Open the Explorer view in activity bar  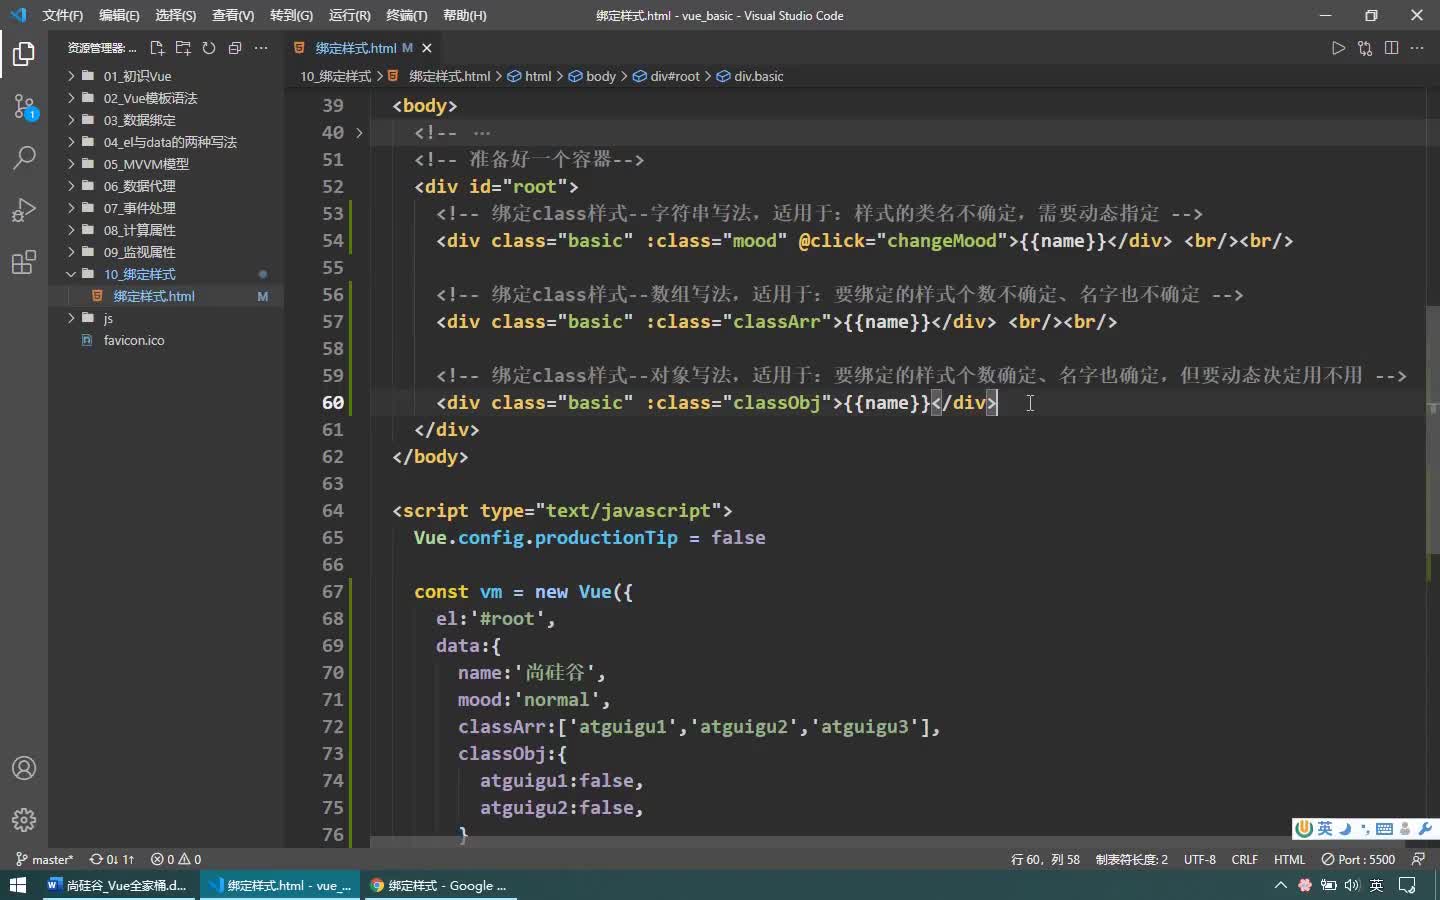tap(24, 53)
